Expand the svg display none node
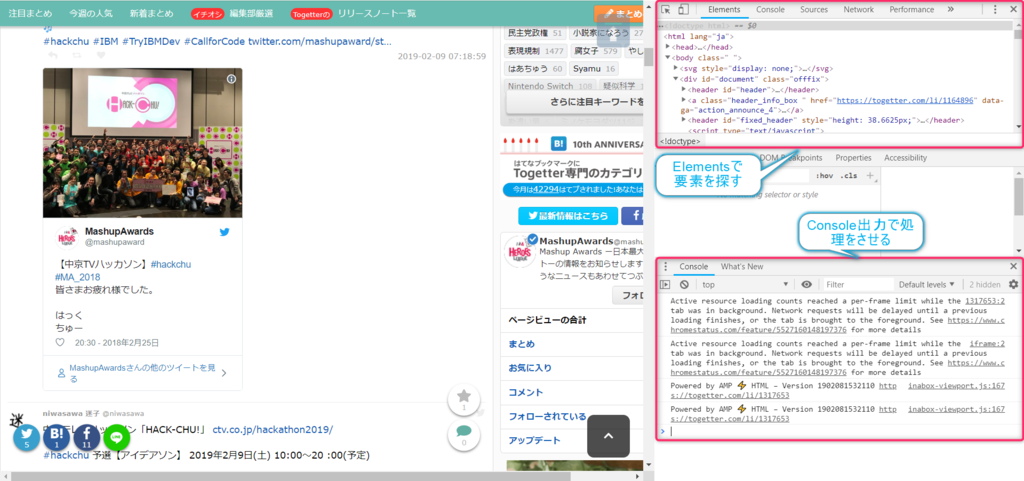The height and width of the screenshot is (481, 1024). point(676,68)
